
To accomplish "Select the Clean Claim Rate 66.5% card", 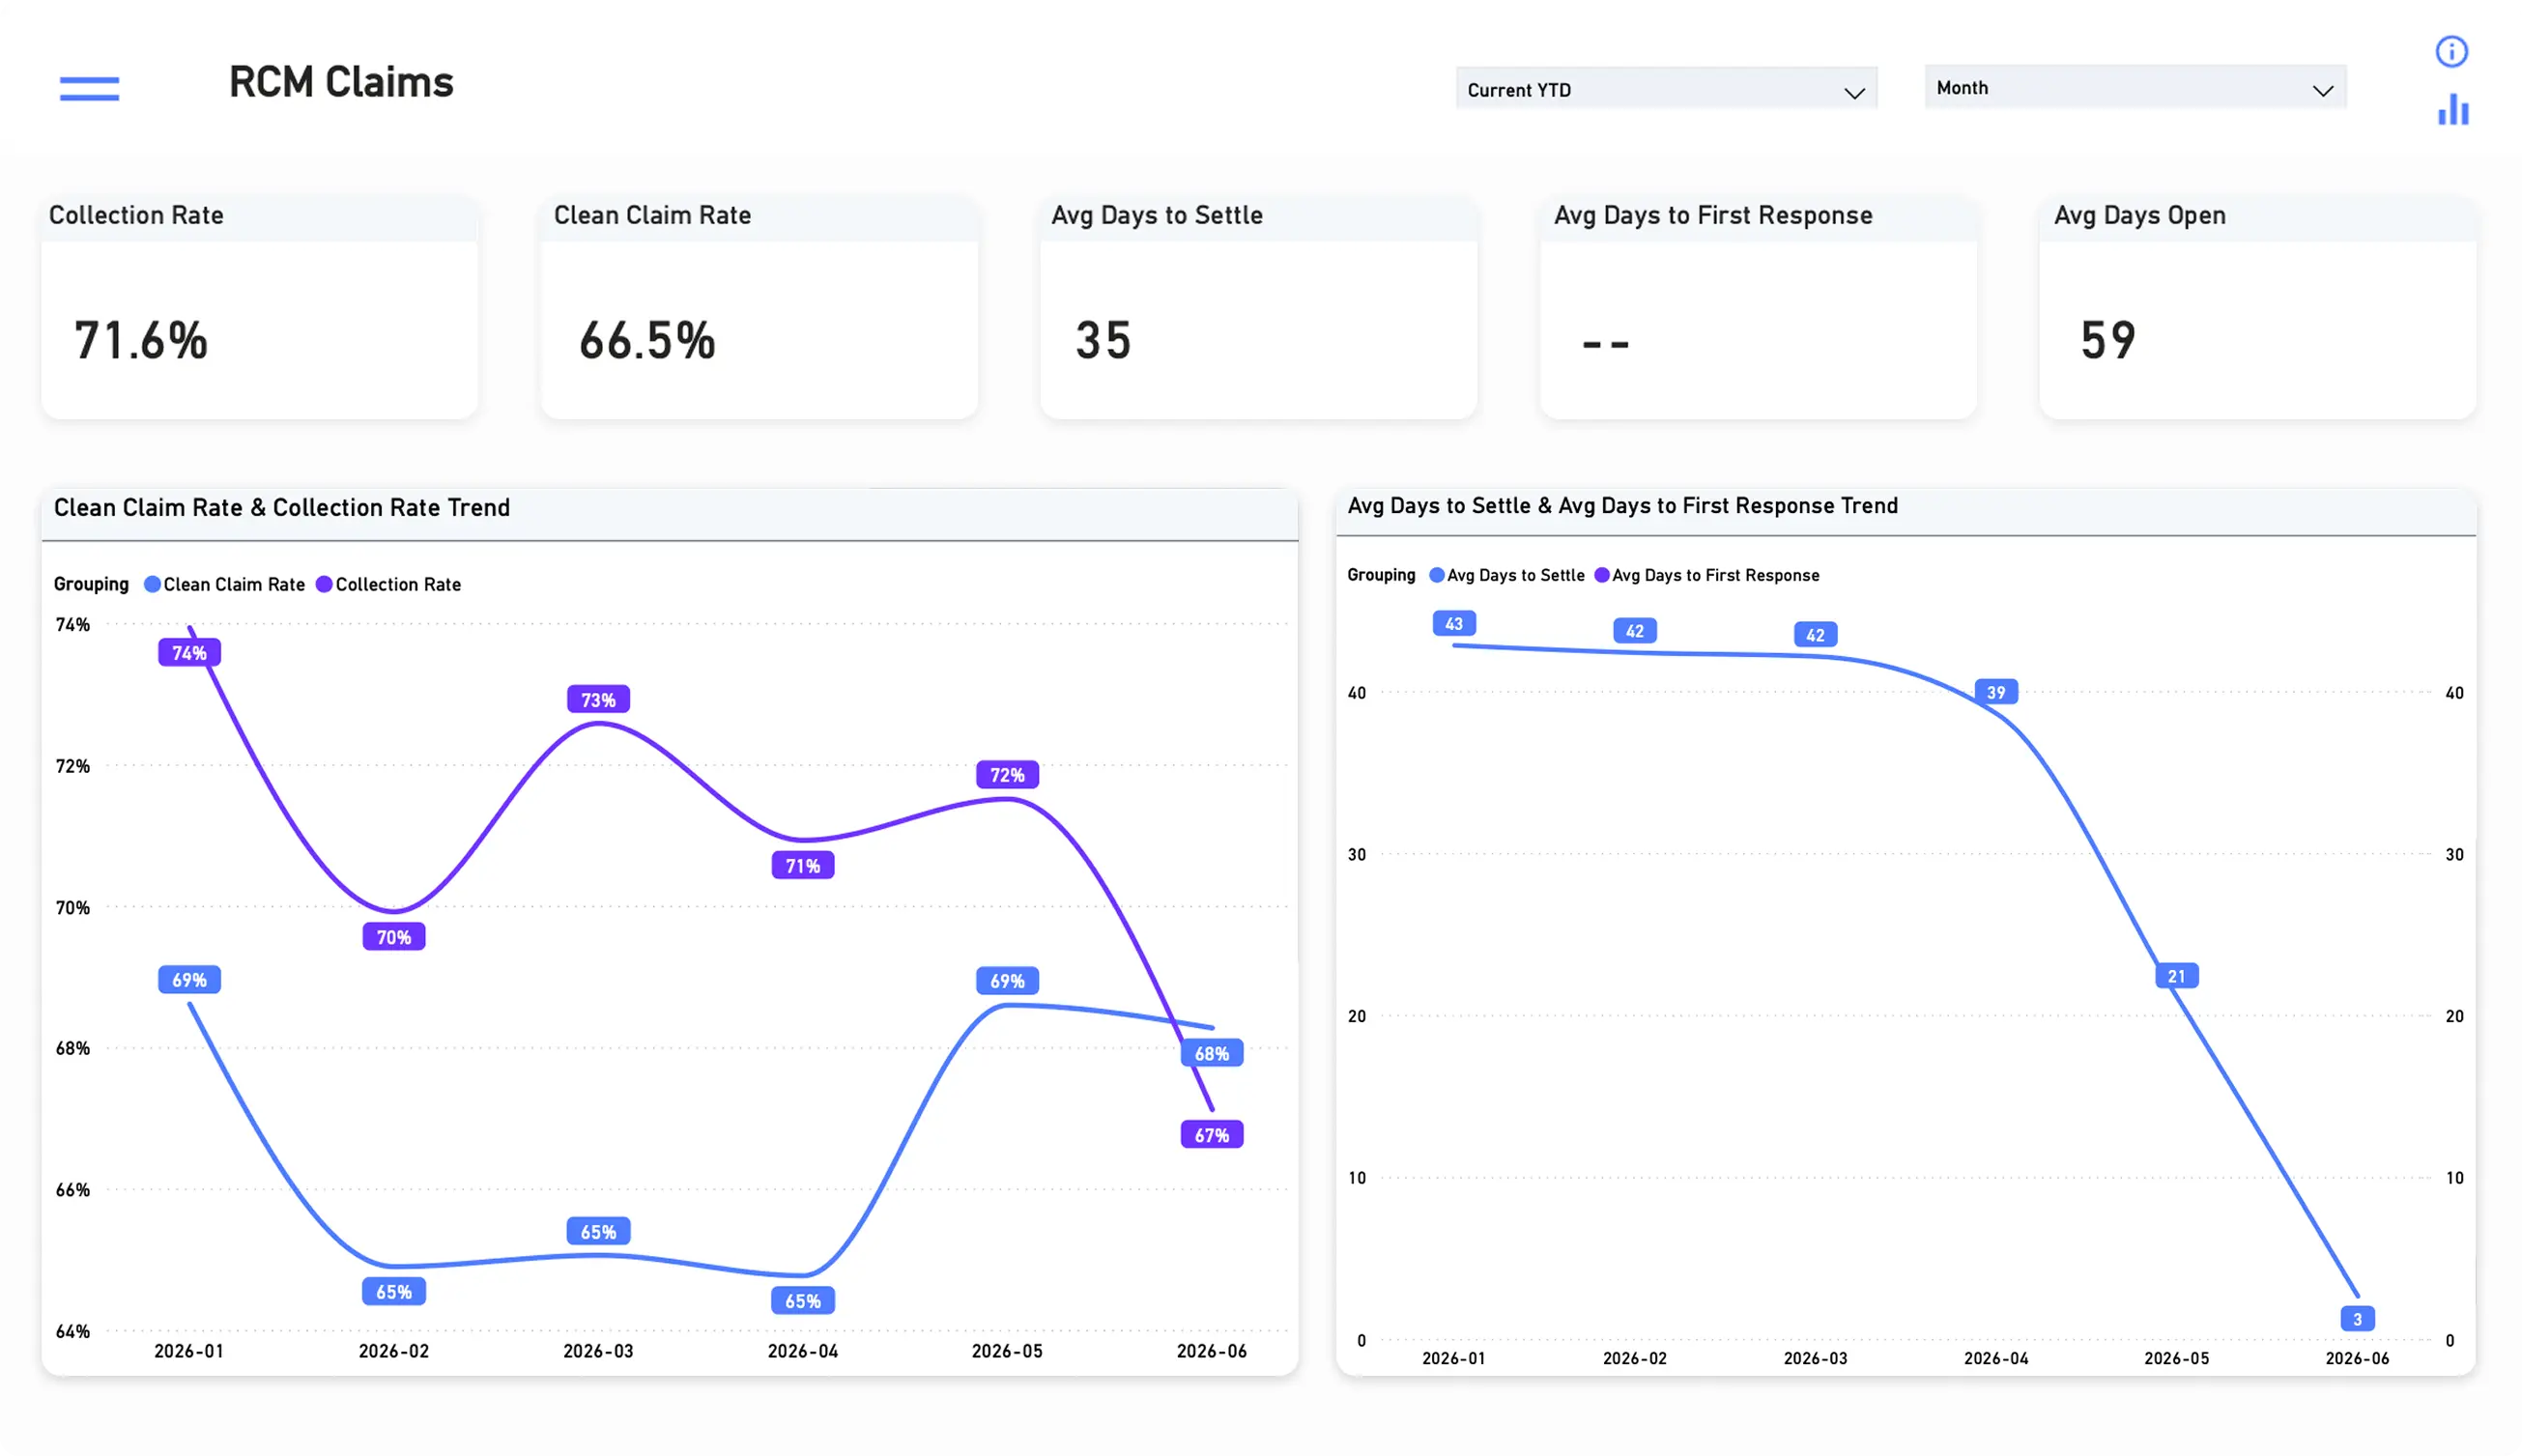I will [x=759, y=308].
